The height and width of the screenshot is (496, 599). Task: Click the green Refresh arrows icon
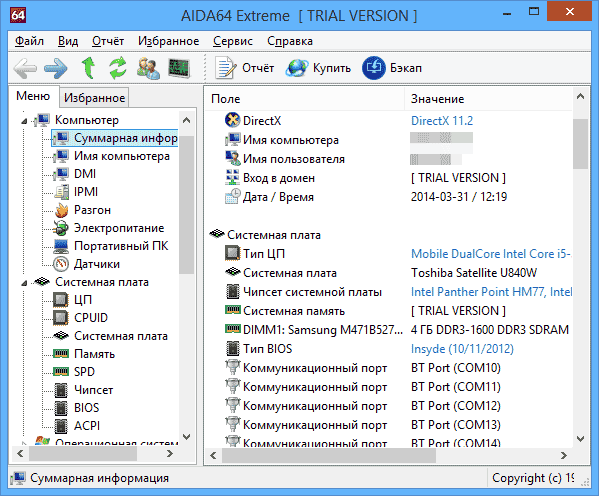pos(118,68)
